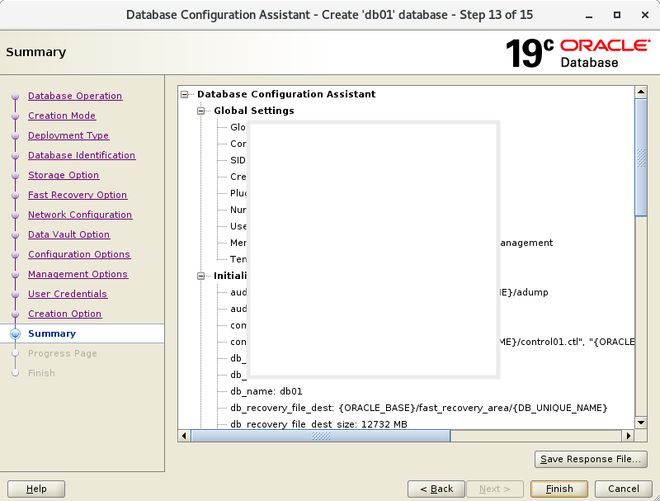The image size is (660, 501).
Task: Open the Storage Option step
Action: coord(64,175)
